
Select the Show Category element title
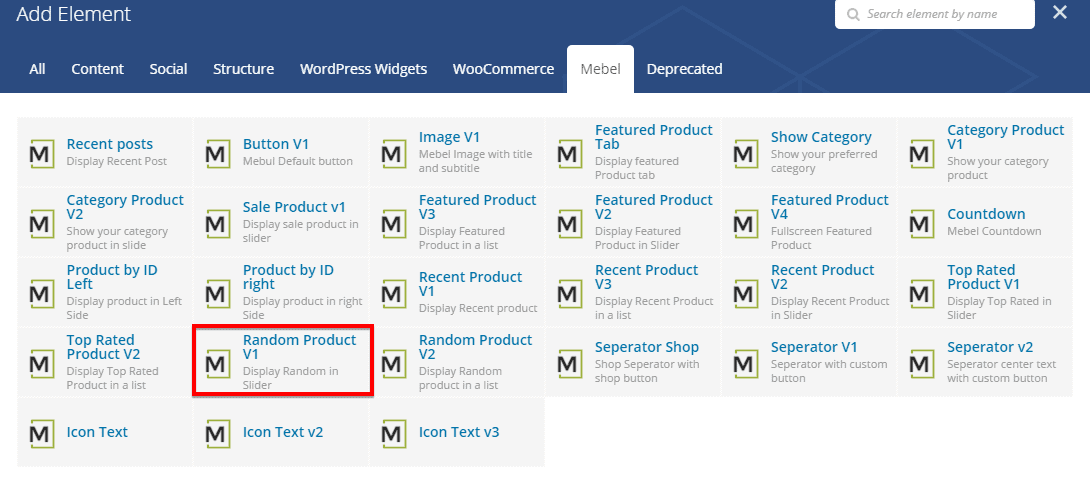(821, 137)
